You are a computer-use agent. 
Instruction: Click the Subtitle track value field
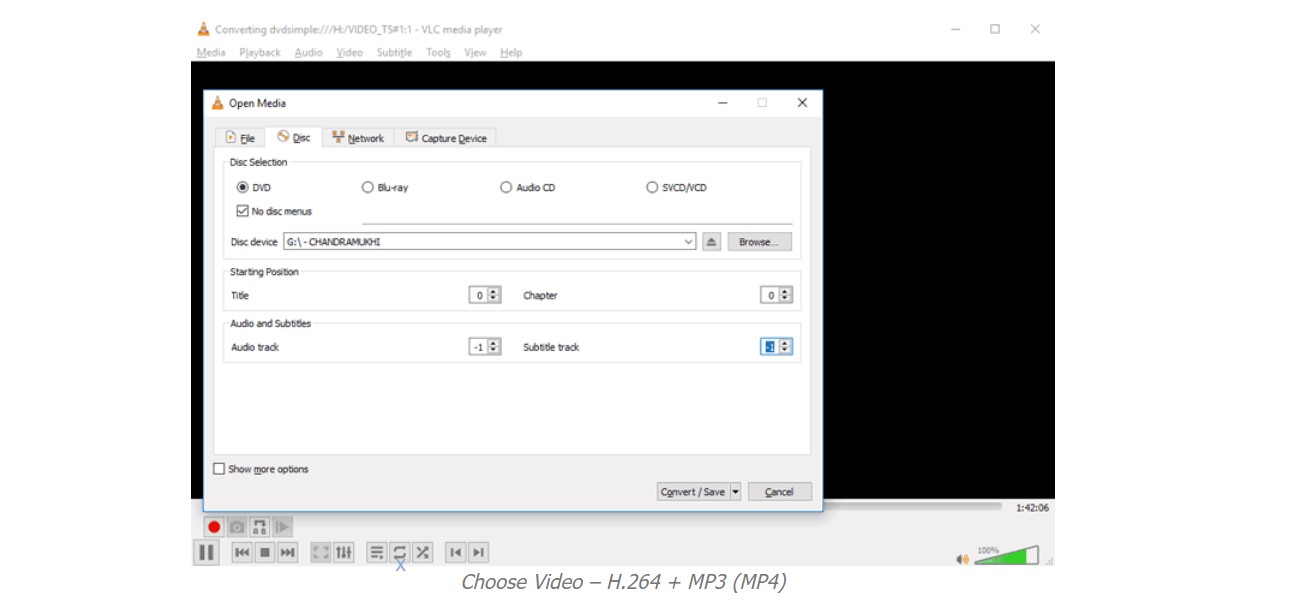click(x=770, y=347)
